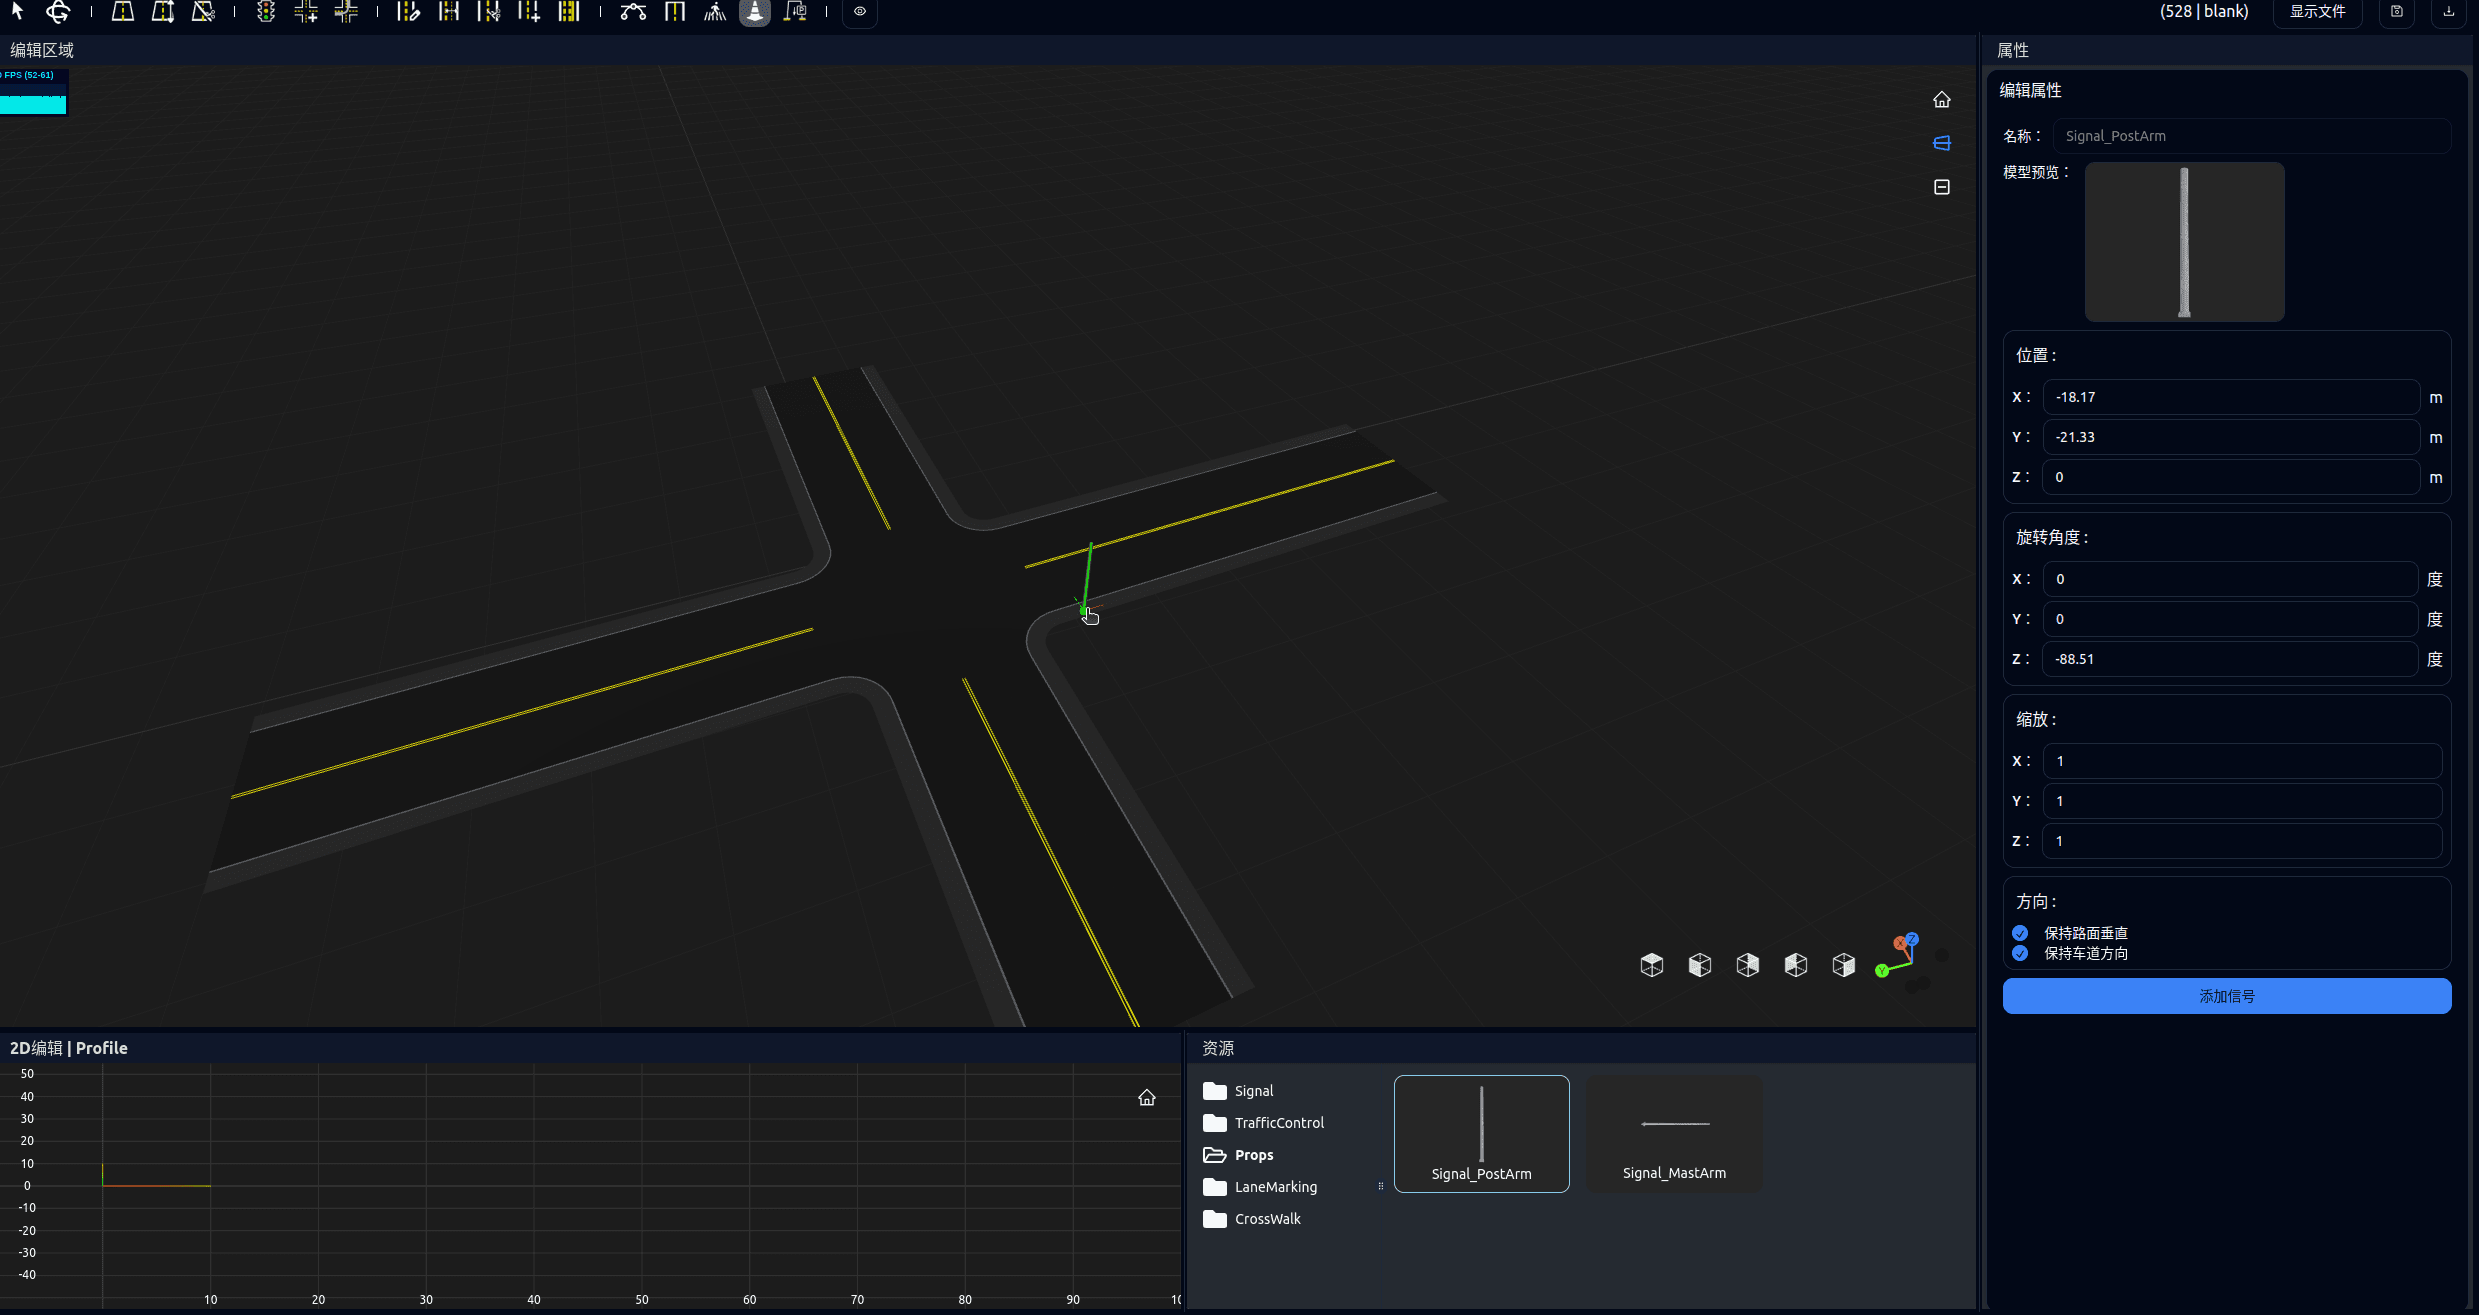Click the 资源 panel header
Viewport: 2479px width, 1315px height.
1218,1048
